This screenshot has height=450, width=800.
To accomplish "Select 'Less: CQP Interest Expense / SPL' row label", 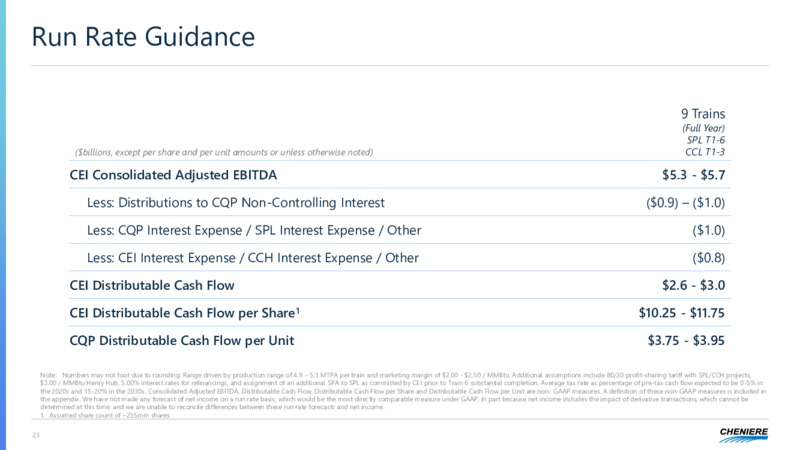I will coord(254,230).
